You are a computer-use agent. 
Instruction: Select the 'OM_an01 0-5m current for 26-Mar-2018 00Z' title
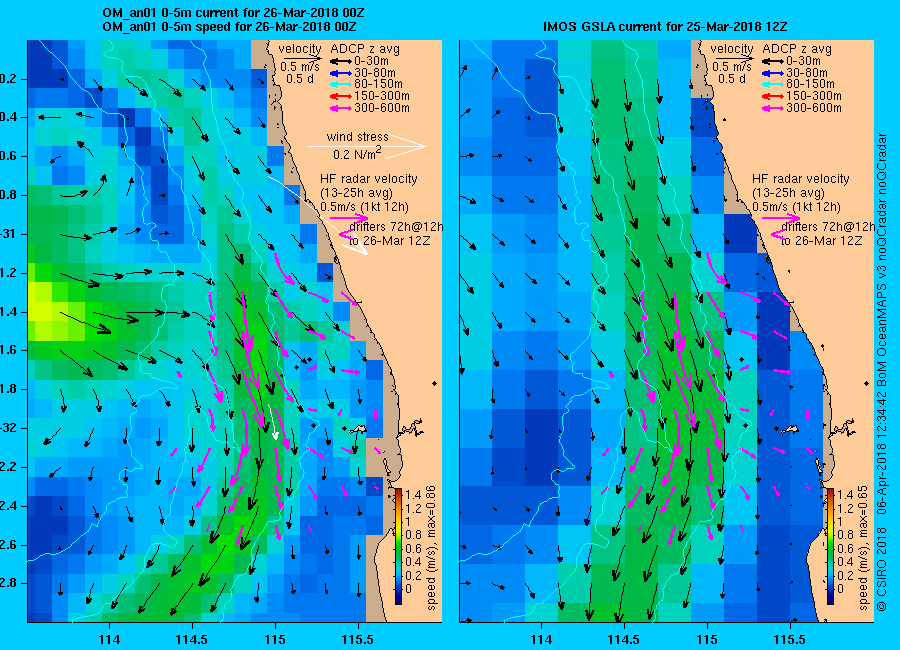pos(233,13)
